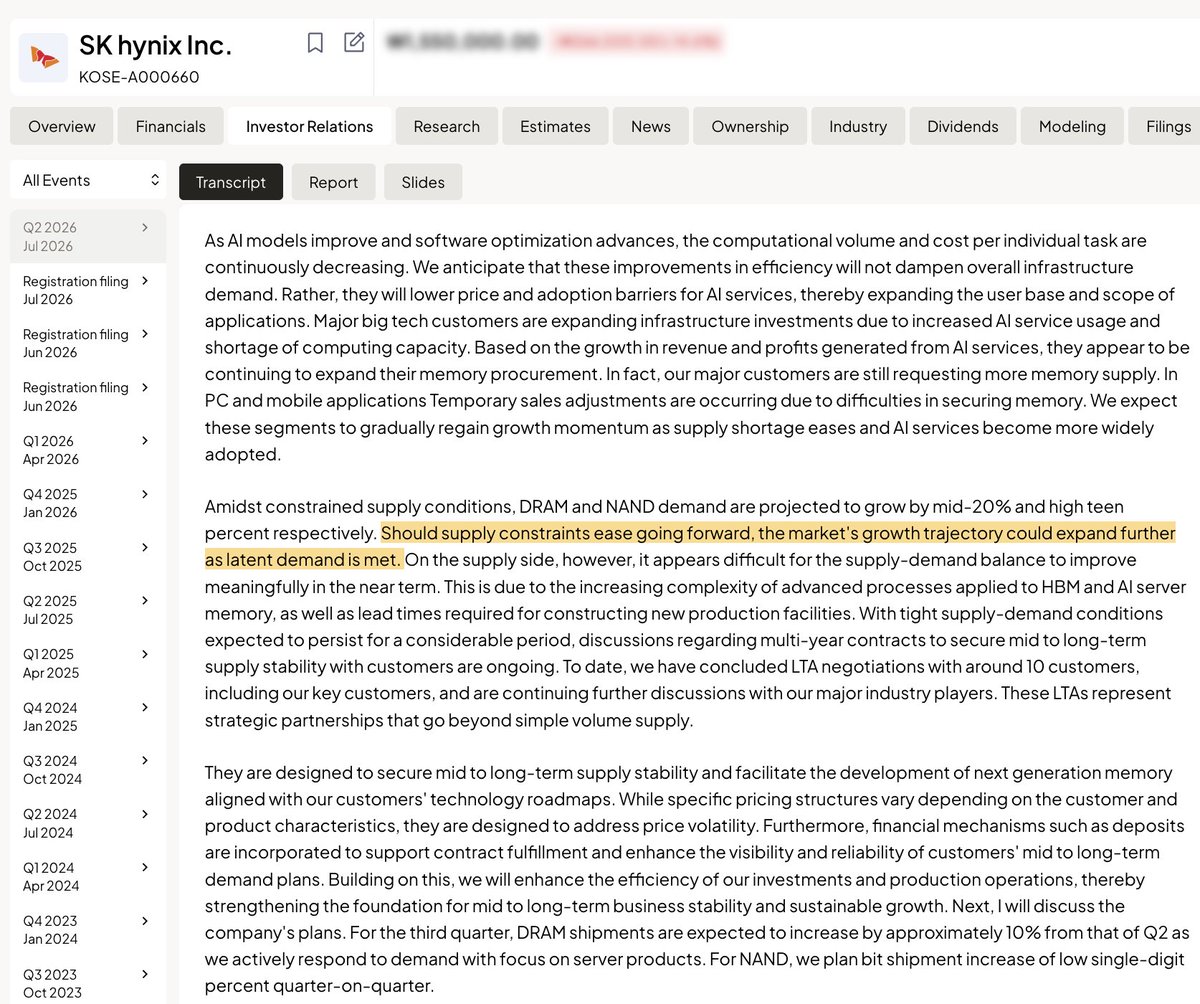Switch to the Industry tab
The width and height of the screenshot is (1200, 1004).
858,126
